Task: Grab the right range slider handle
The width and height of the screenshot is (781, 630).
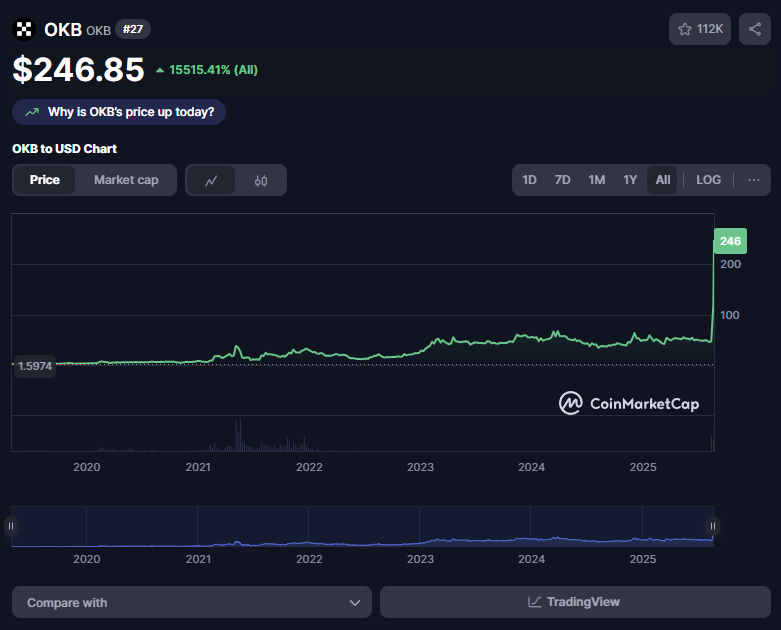Action: click(x=713, y=526)
